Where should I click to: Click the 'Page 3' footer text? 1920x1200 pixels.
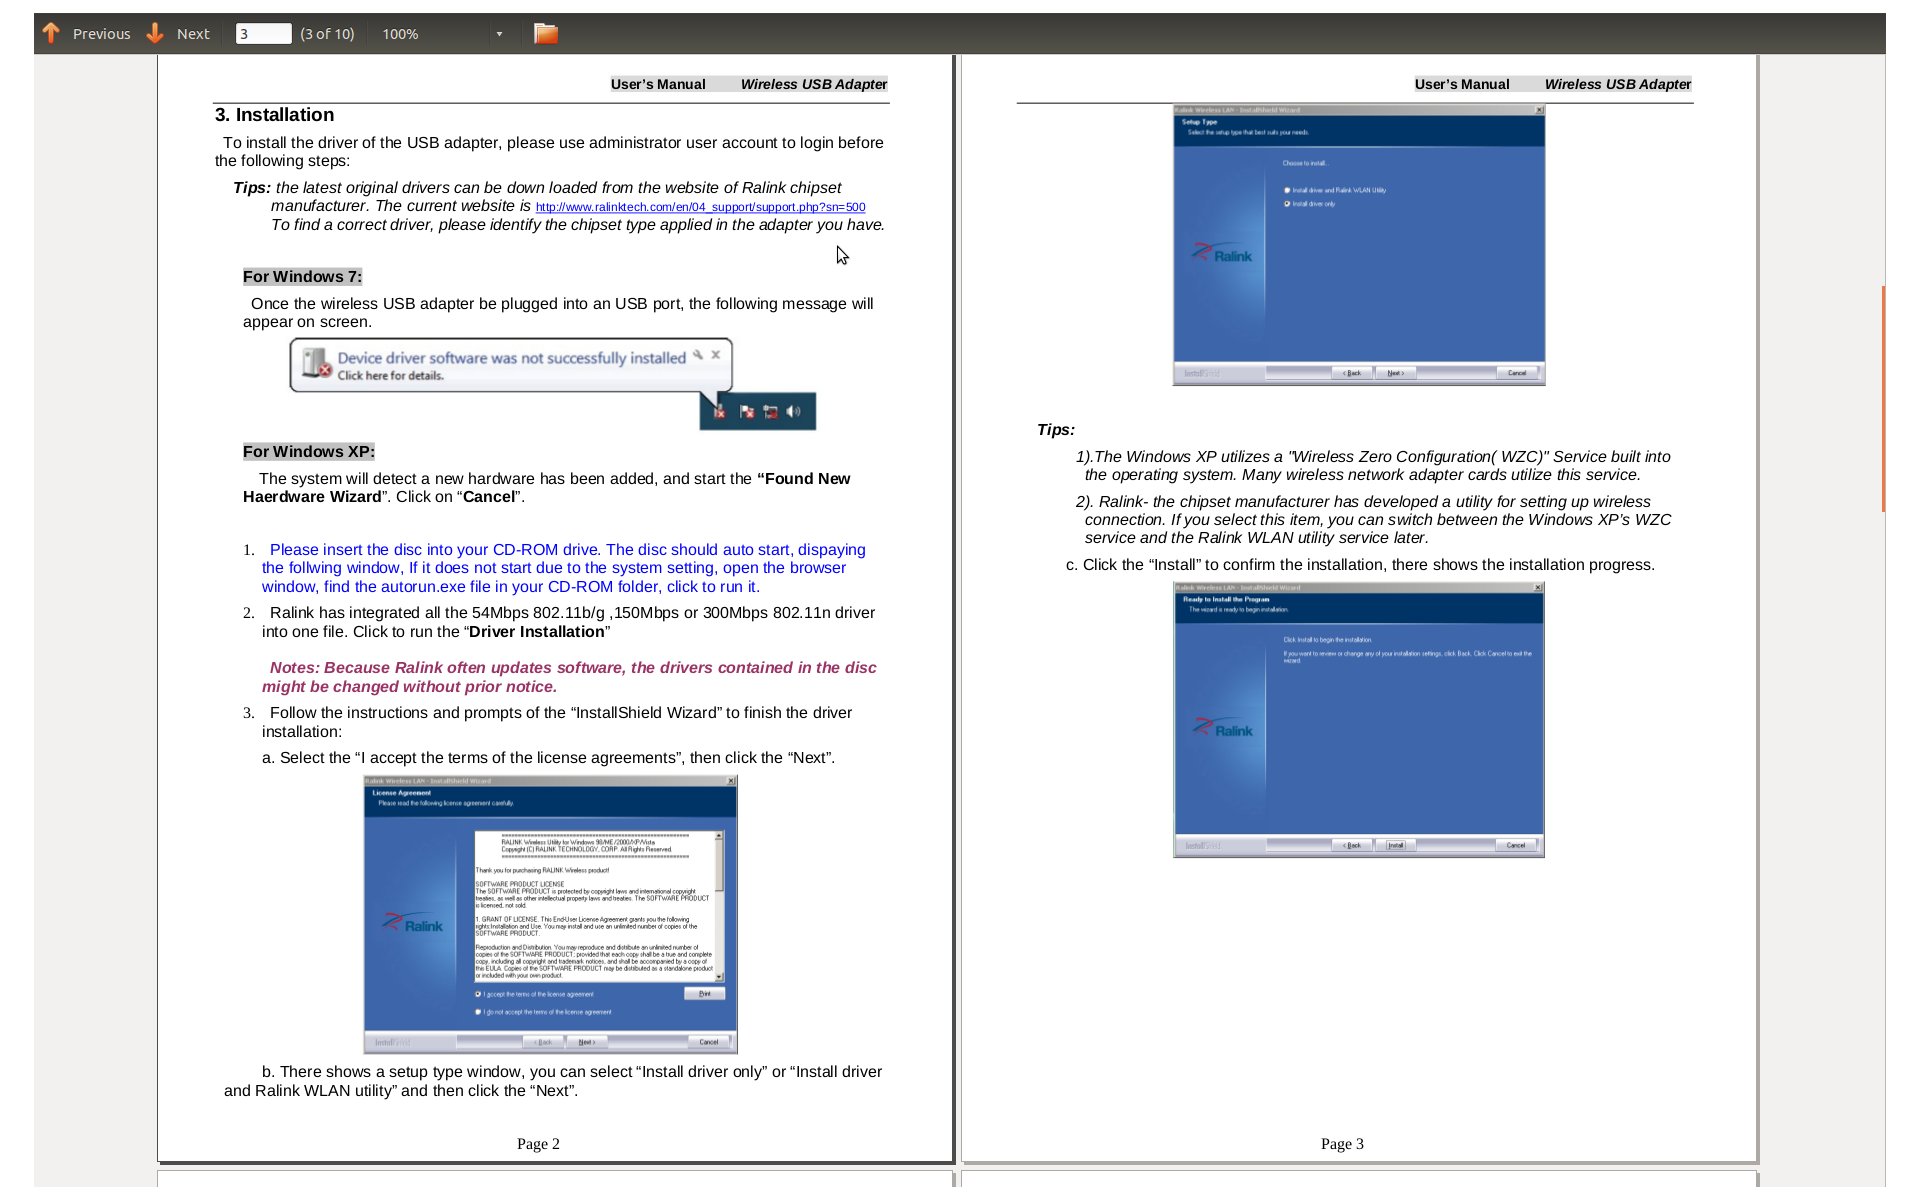(1342, 1144)
